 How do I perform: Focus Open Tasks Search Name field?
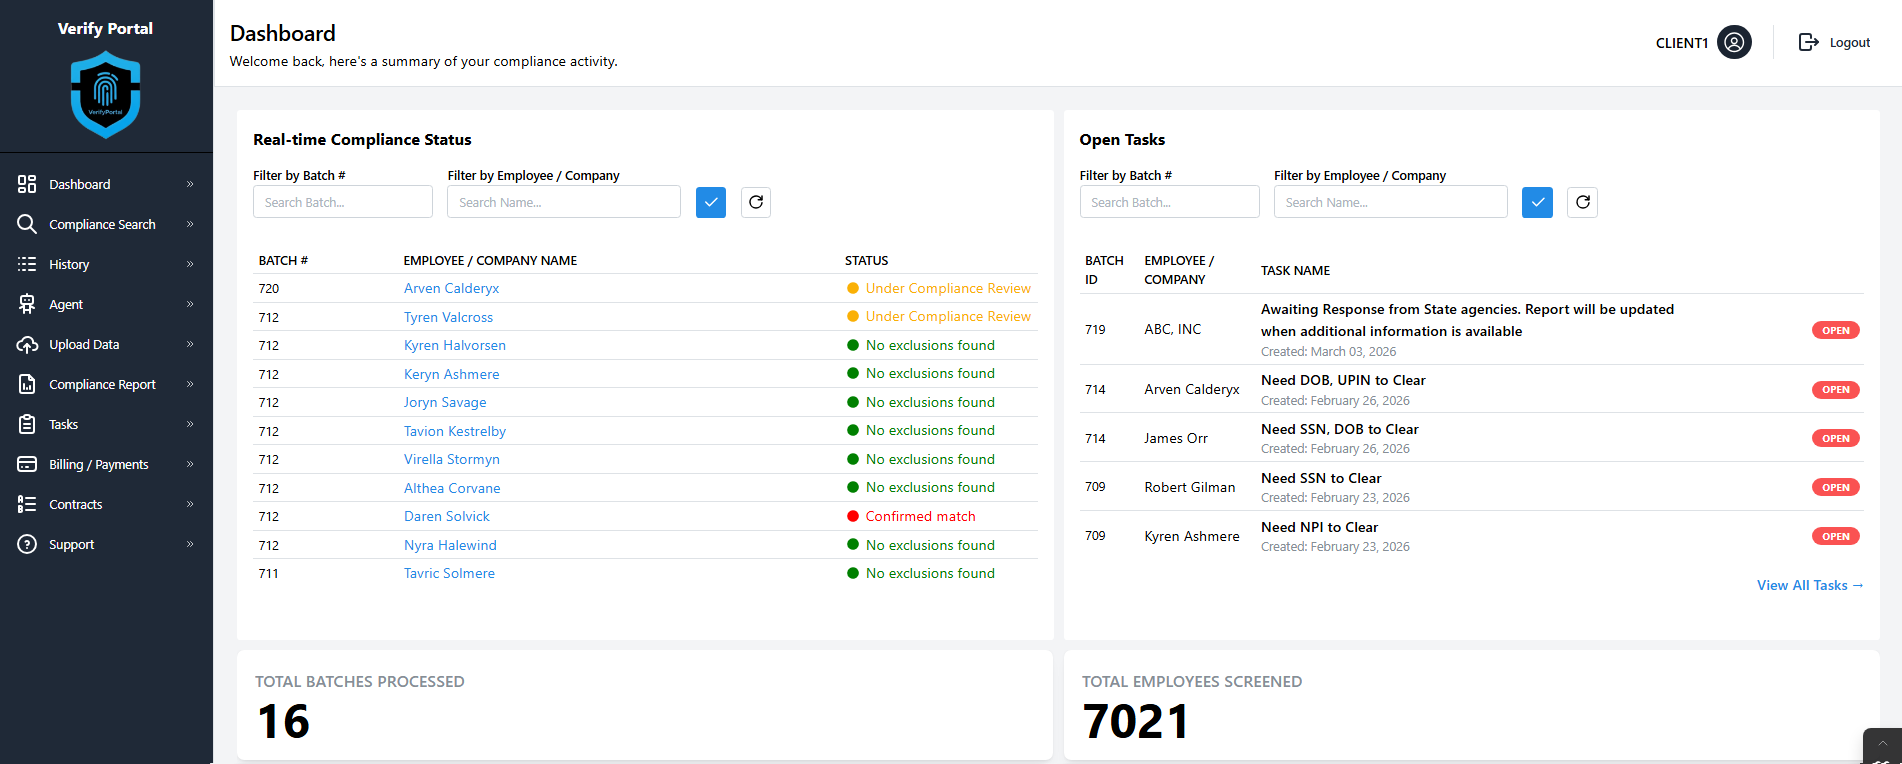point(1391,202)
